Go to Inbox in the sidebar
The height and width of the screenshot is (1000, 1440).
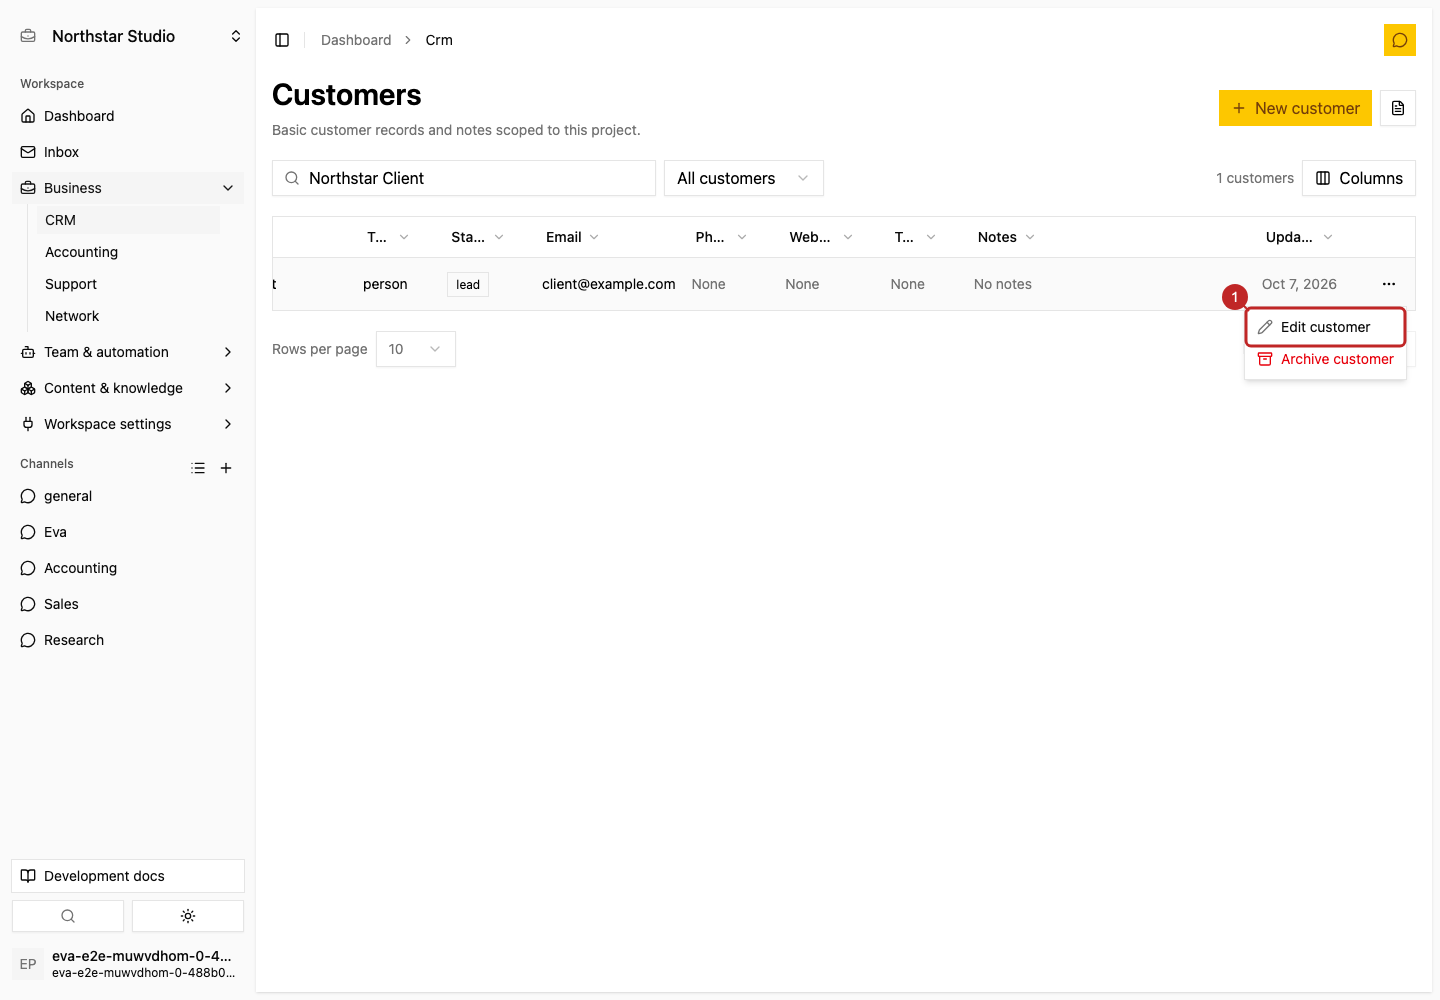(x=128, y=152)
